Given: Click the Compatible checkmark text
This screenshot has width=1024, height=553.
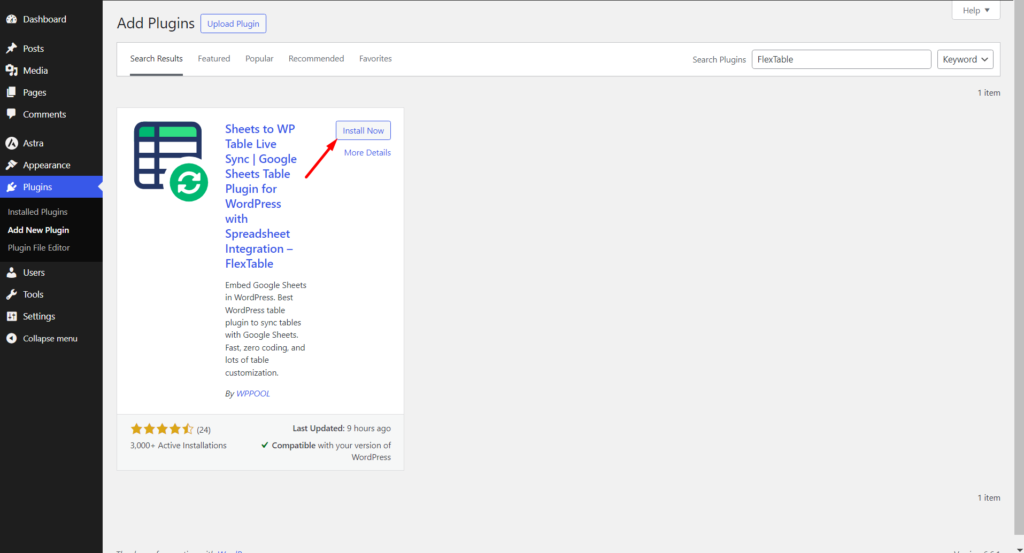Looking at the screenshot, I should click(x=326, y=451).
